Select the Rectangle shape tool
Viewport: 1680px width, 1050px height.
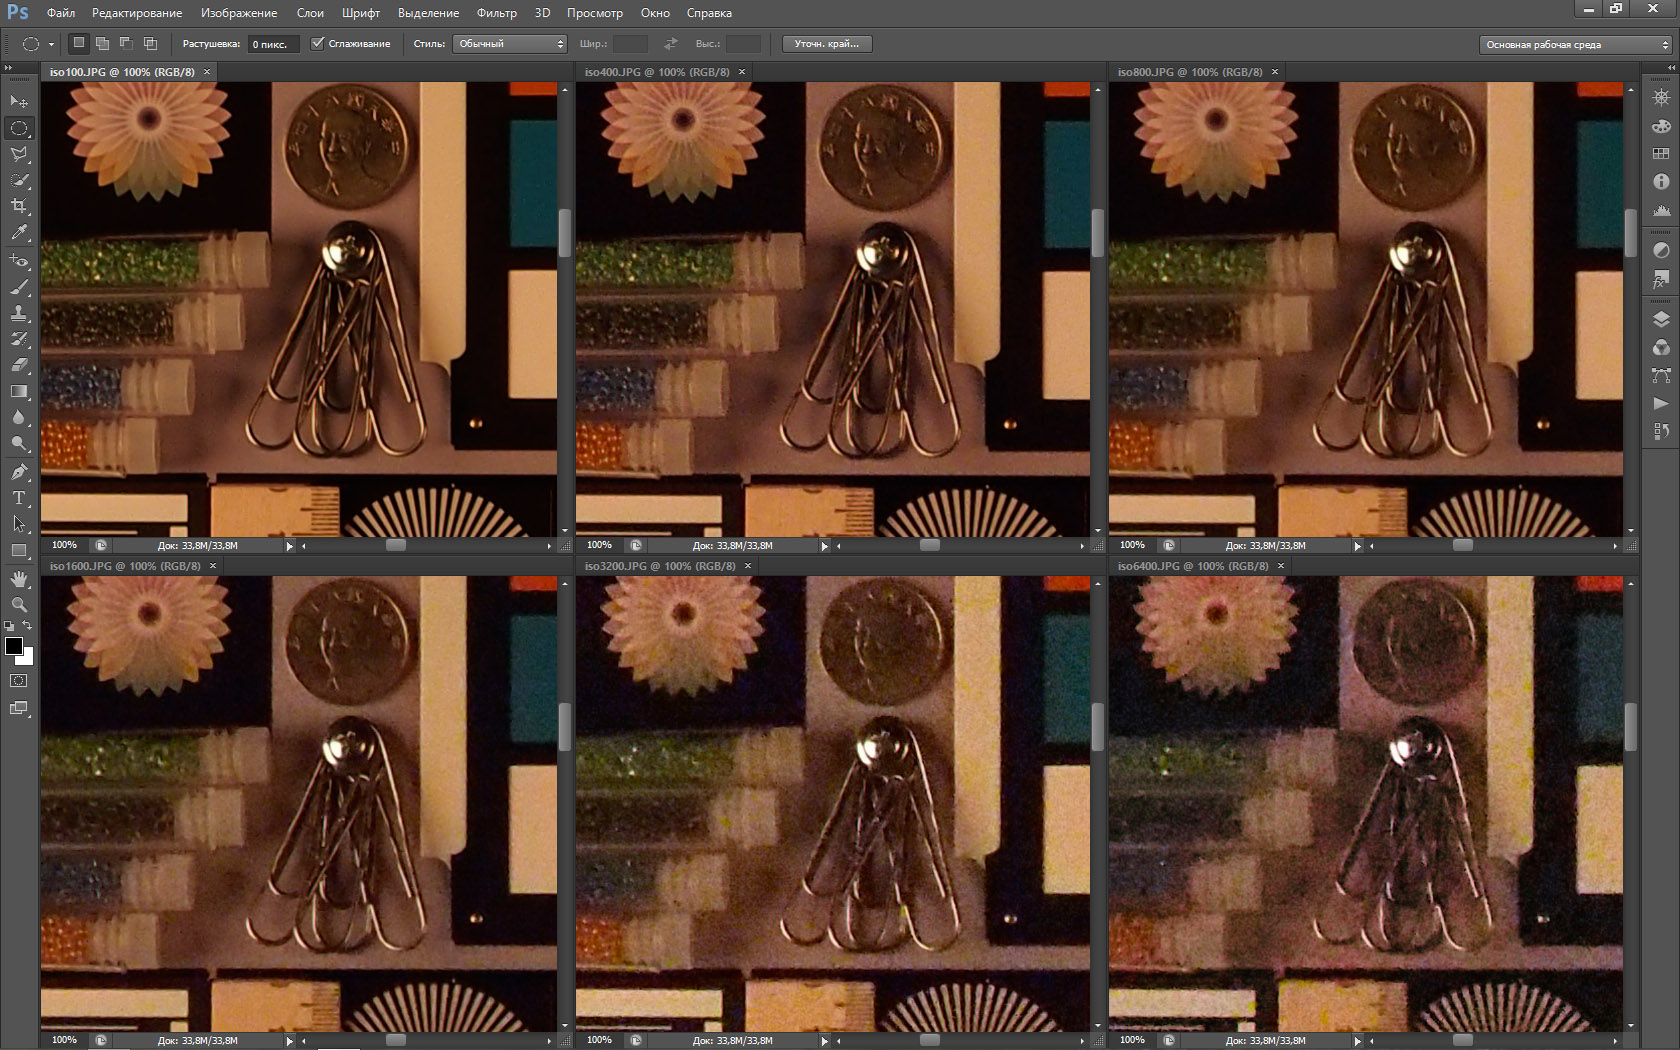pos(19,550)
